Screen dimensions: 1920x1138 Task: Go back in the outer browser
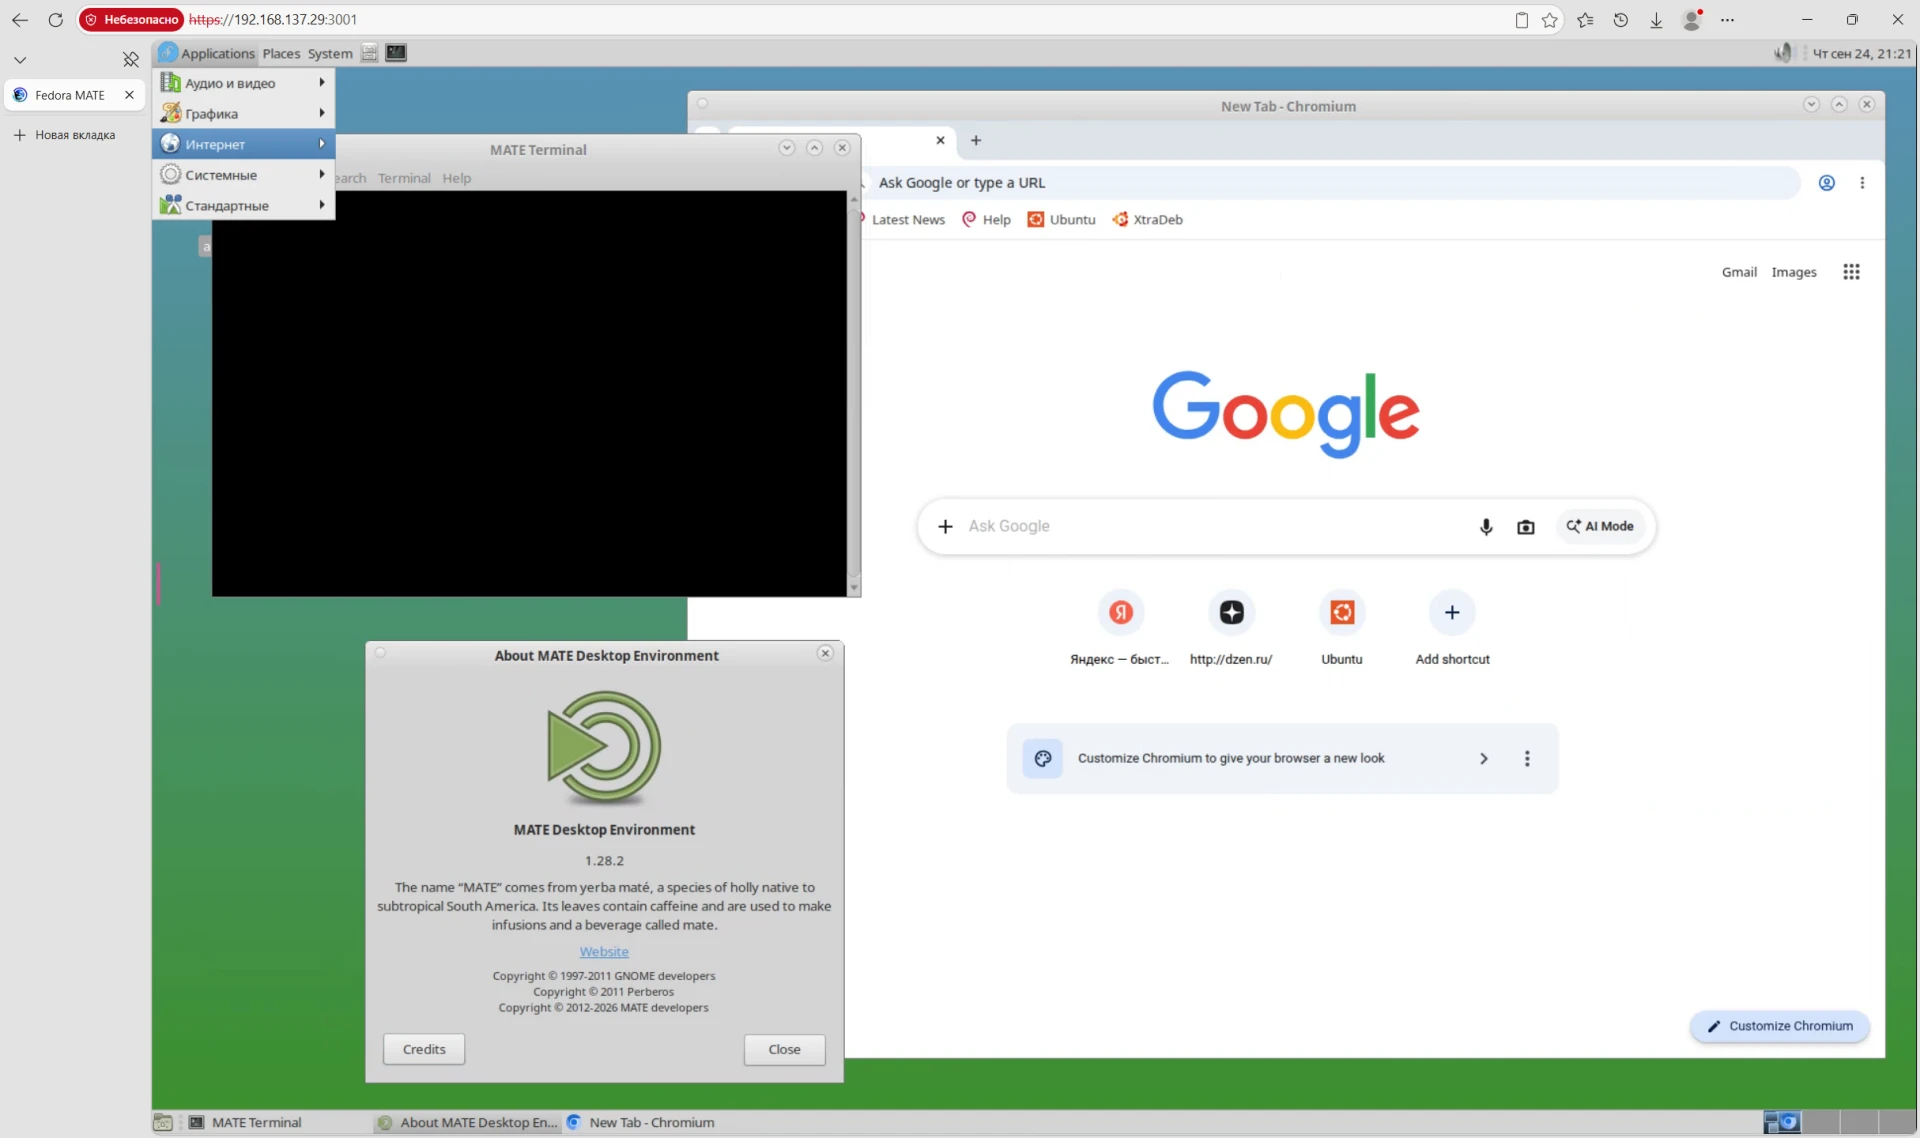coord(20,19)
